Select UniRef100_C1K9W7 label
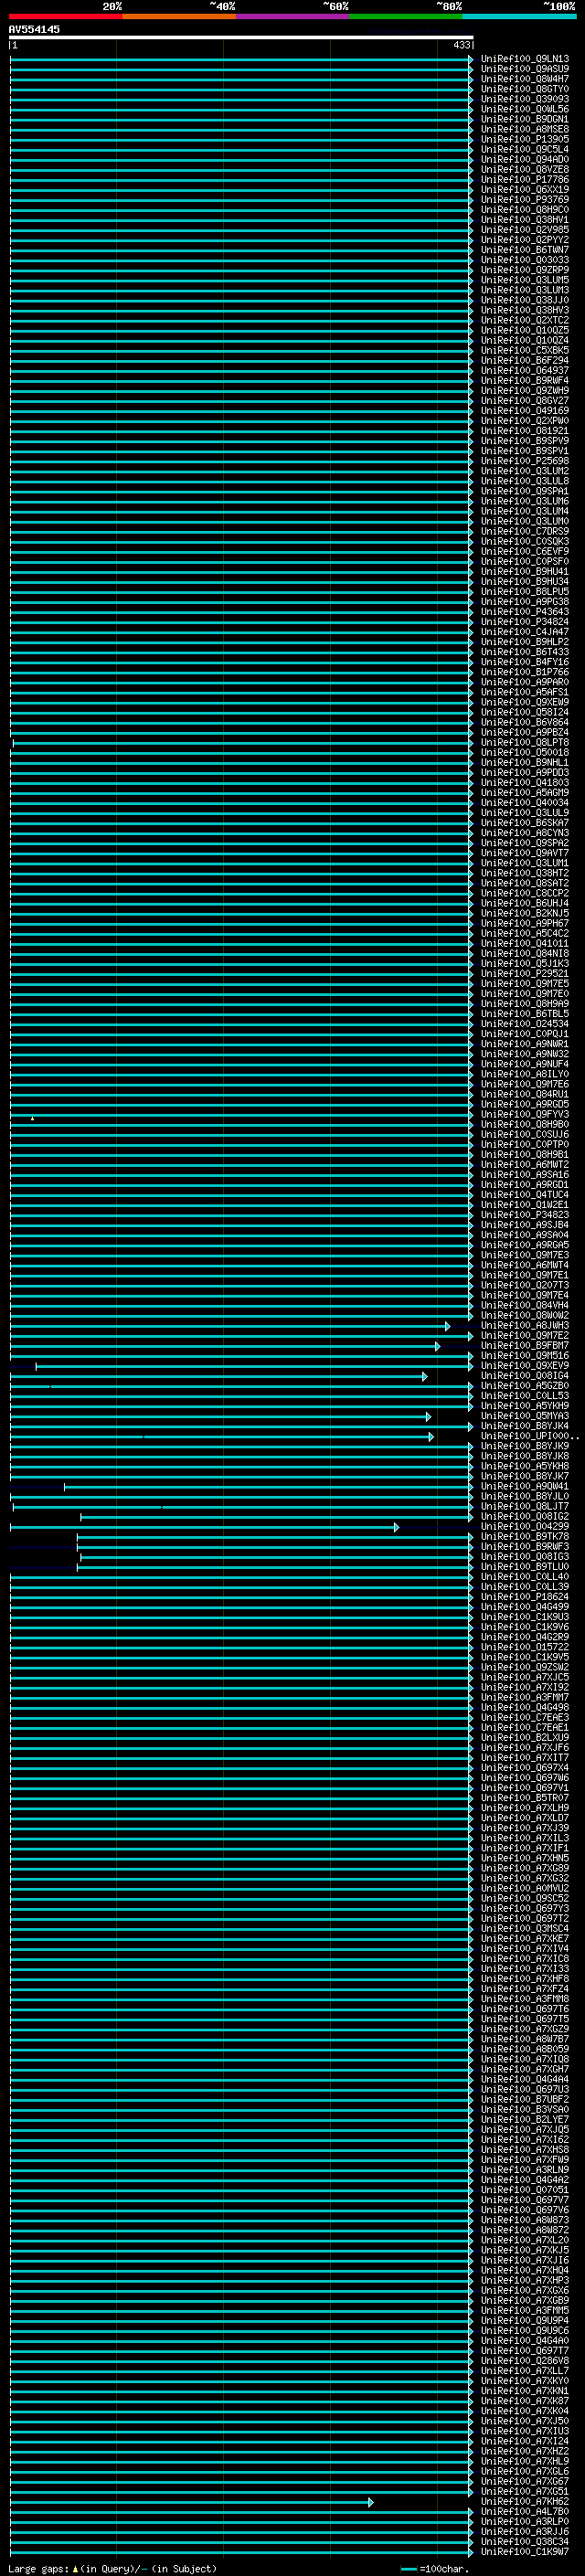This screenshot has width=585, height=2576. click(x=524, y=2551)
